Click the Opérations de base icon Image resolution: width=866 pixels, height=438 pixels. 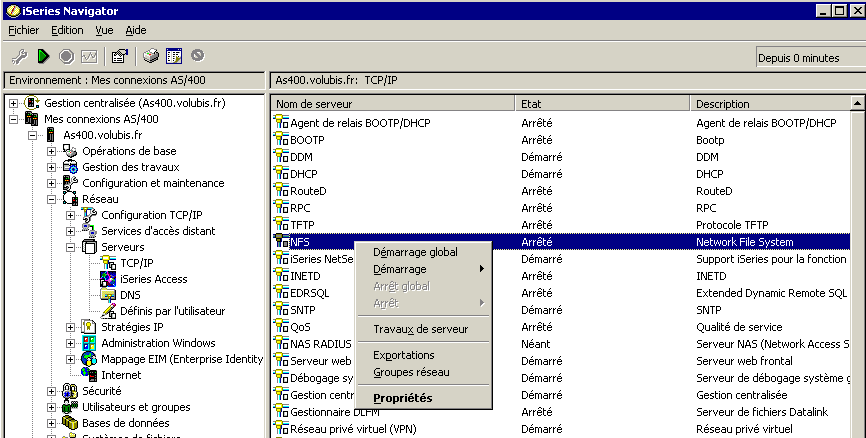pos(70,151)
